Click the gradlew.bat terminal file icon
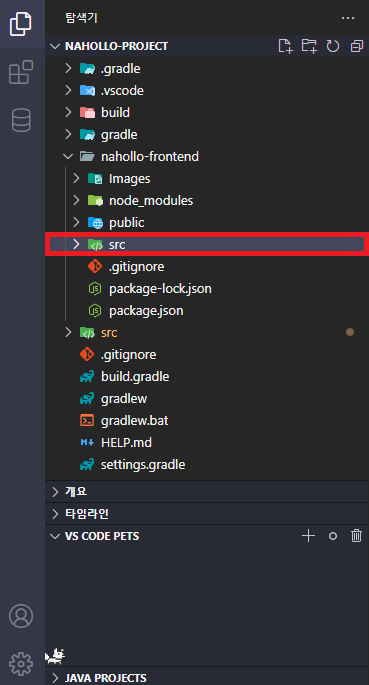Image resolution: width=369 pixels, height=685 pixels. (87, 421)
